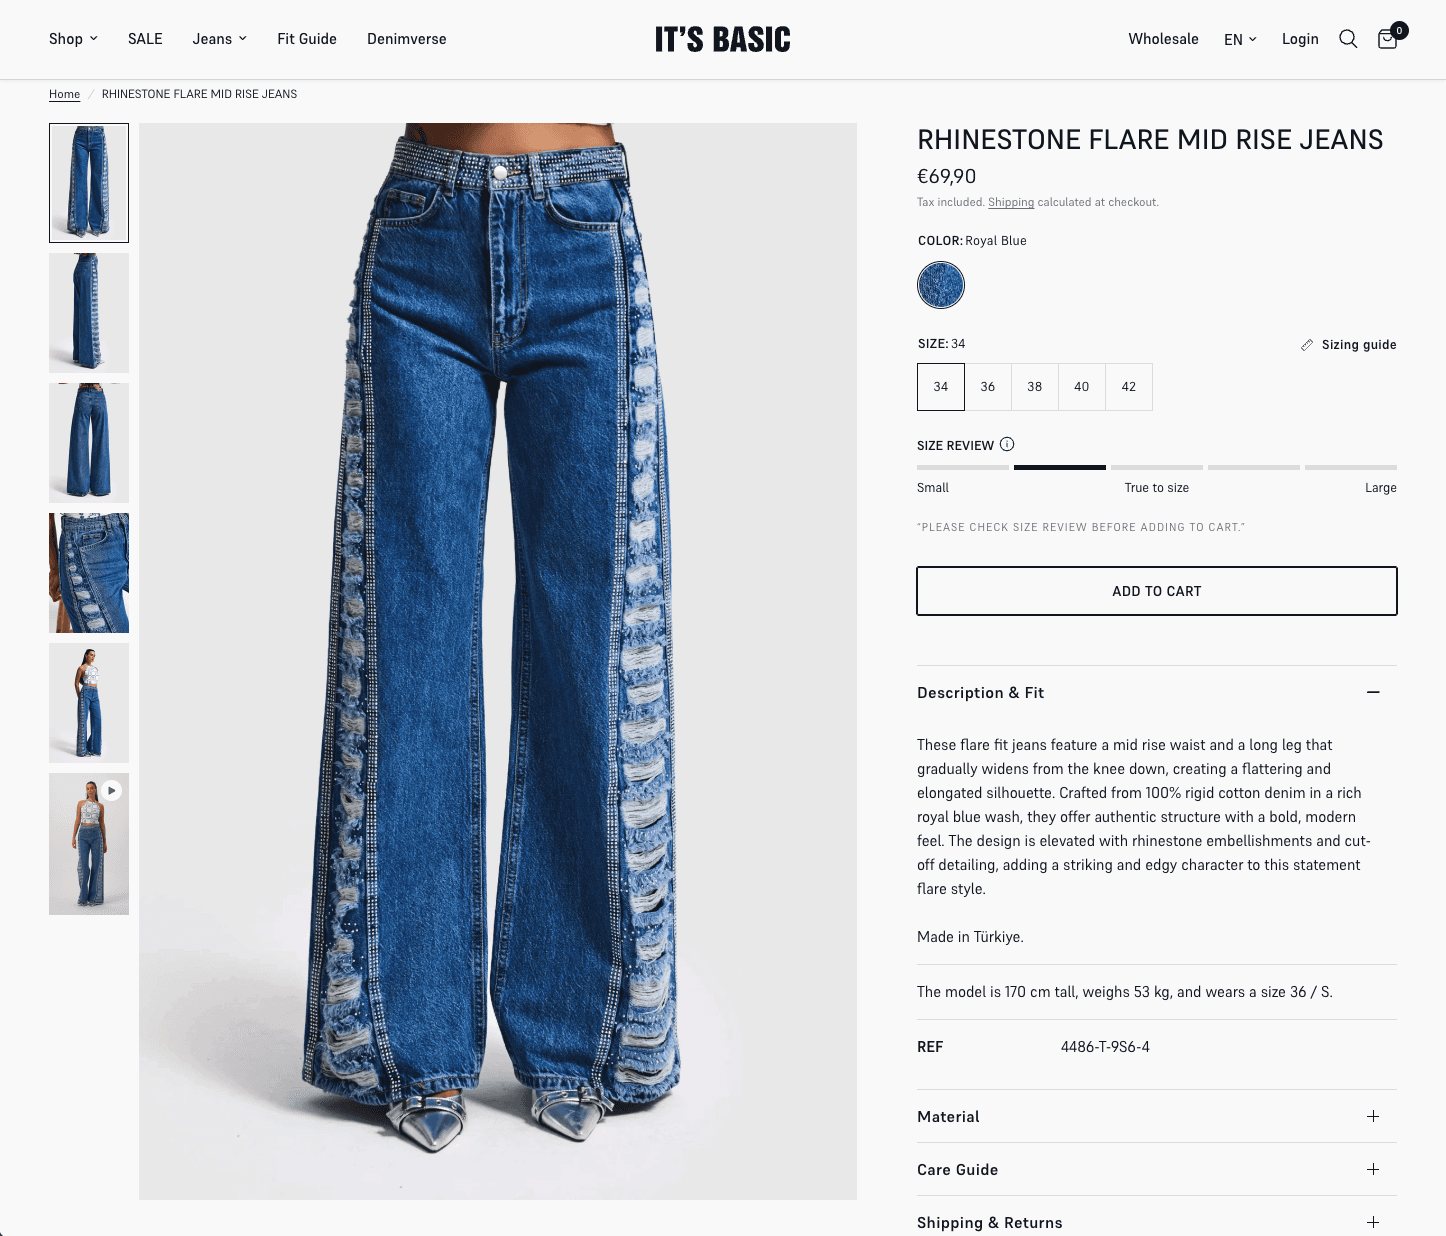Select size 40
This screenshot has height=1236, width=1446.
tap(1082, 387)
